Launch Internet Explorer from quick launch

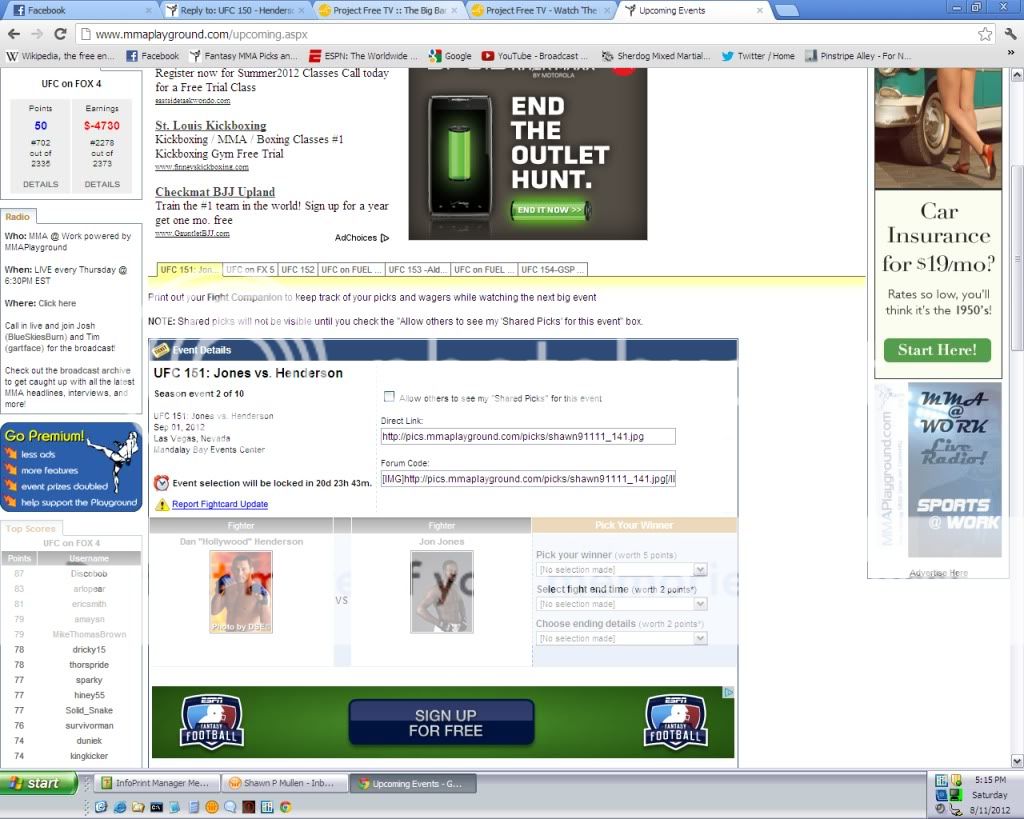tap(120, 807)
